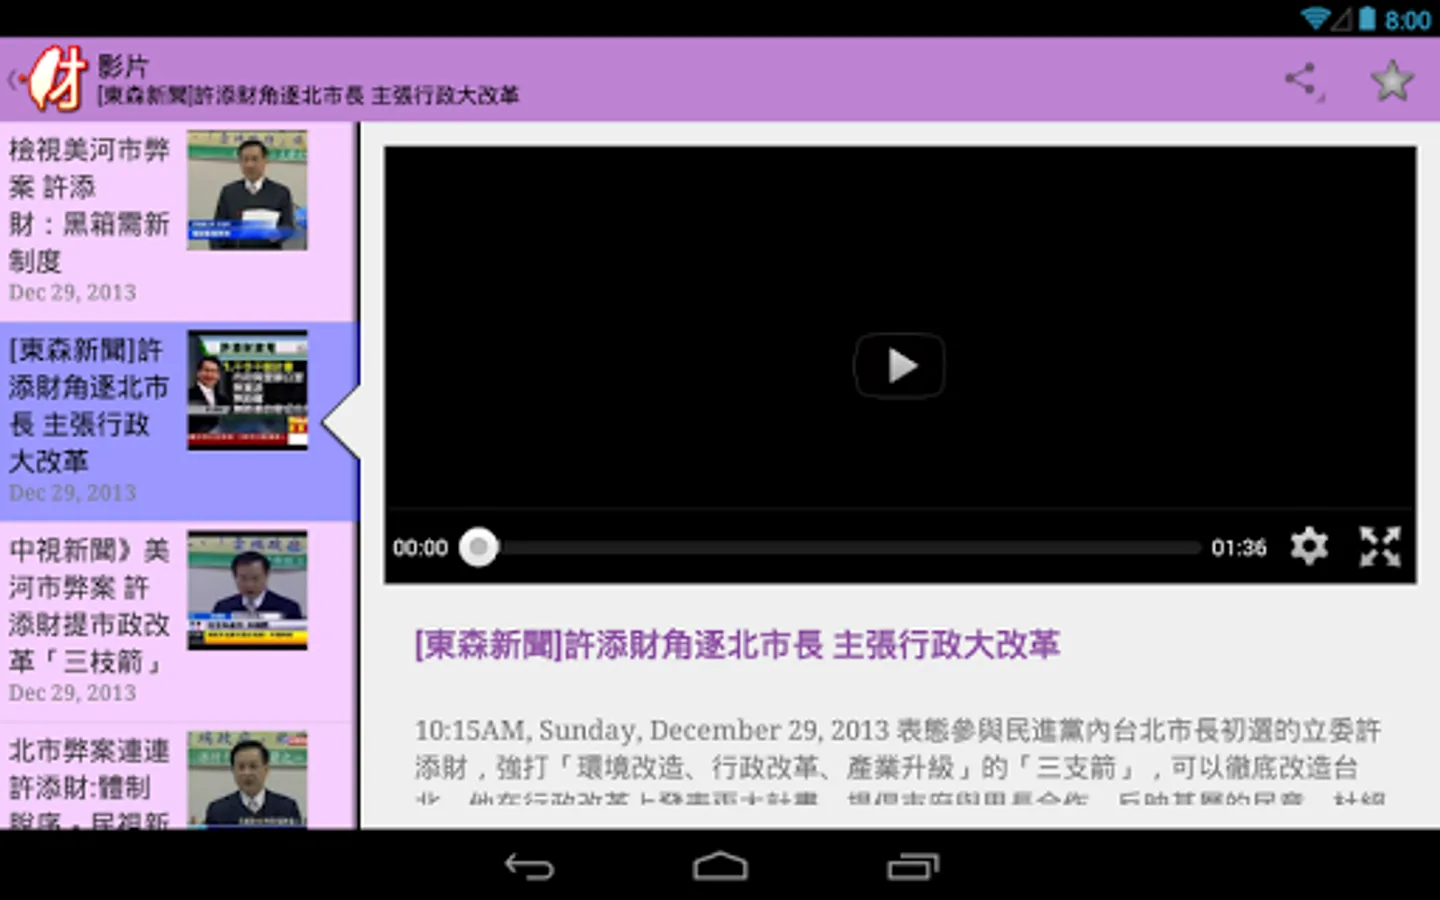1440x900 pixels.
Task: Click the 01:36 video duration label
Action: [1239, 548]
